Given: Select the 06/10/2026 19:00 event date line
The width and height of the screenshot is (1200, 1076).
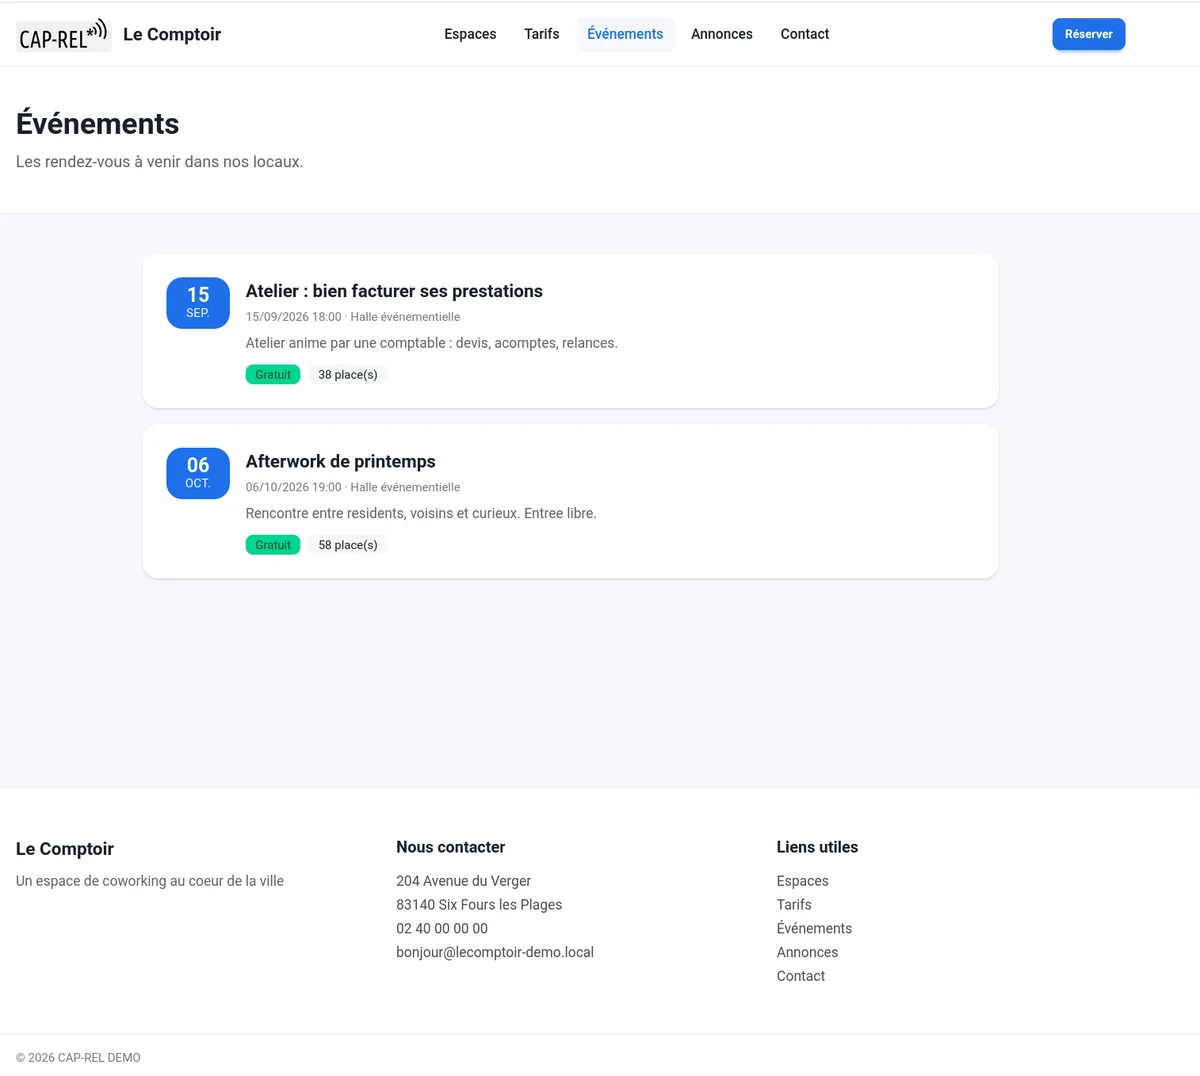Looking at the screenshot, I should 353,487.
